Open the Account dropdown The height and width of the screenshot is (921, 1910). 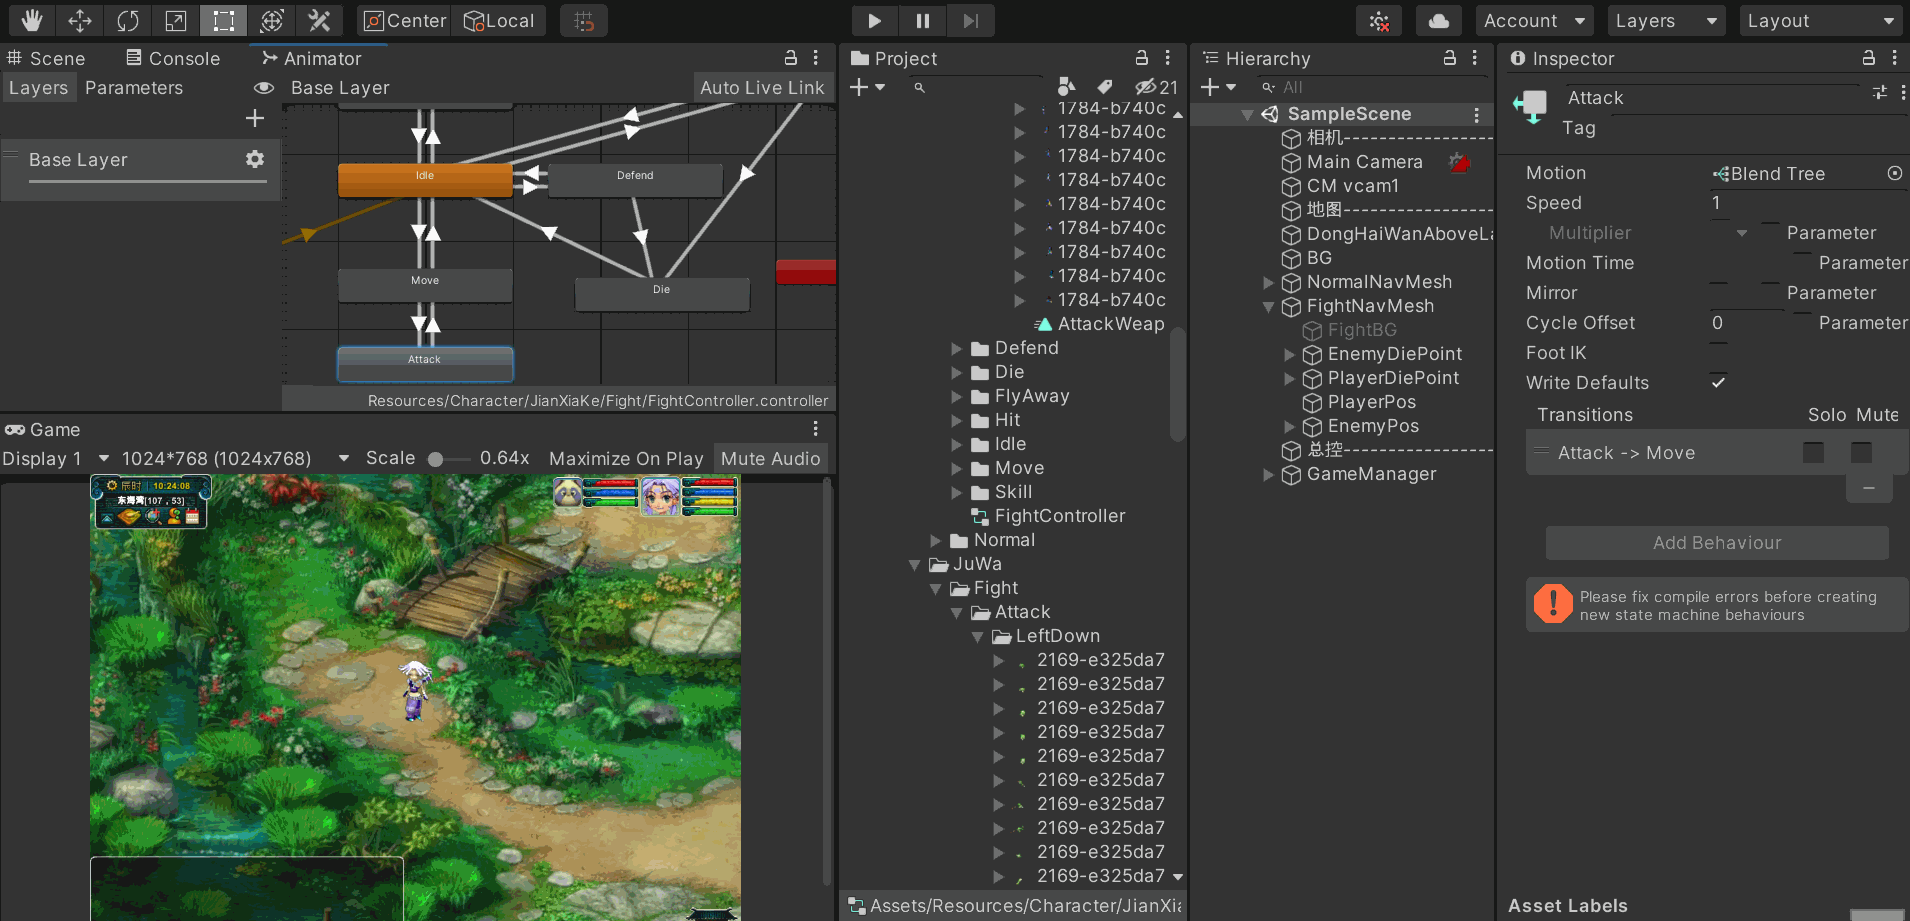pos(1534,20)
